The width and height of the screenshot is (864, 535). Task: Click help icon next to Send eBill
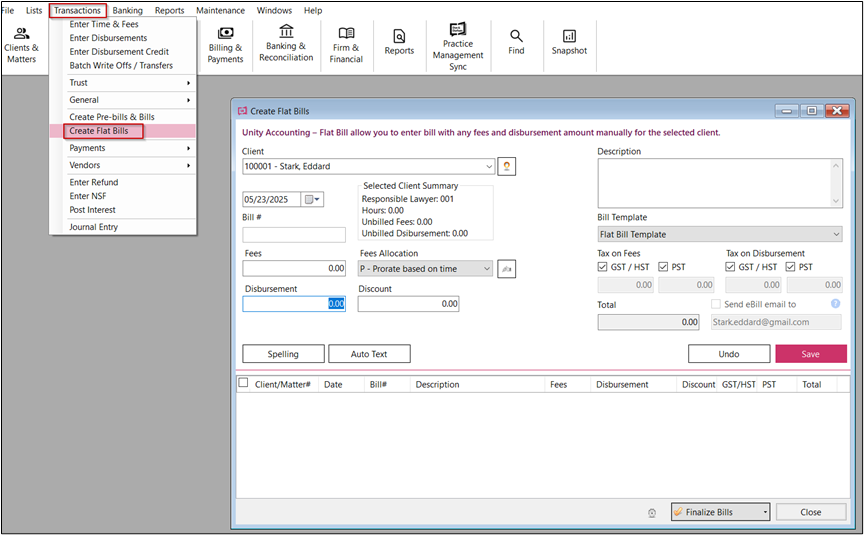[x=835, y=304]
